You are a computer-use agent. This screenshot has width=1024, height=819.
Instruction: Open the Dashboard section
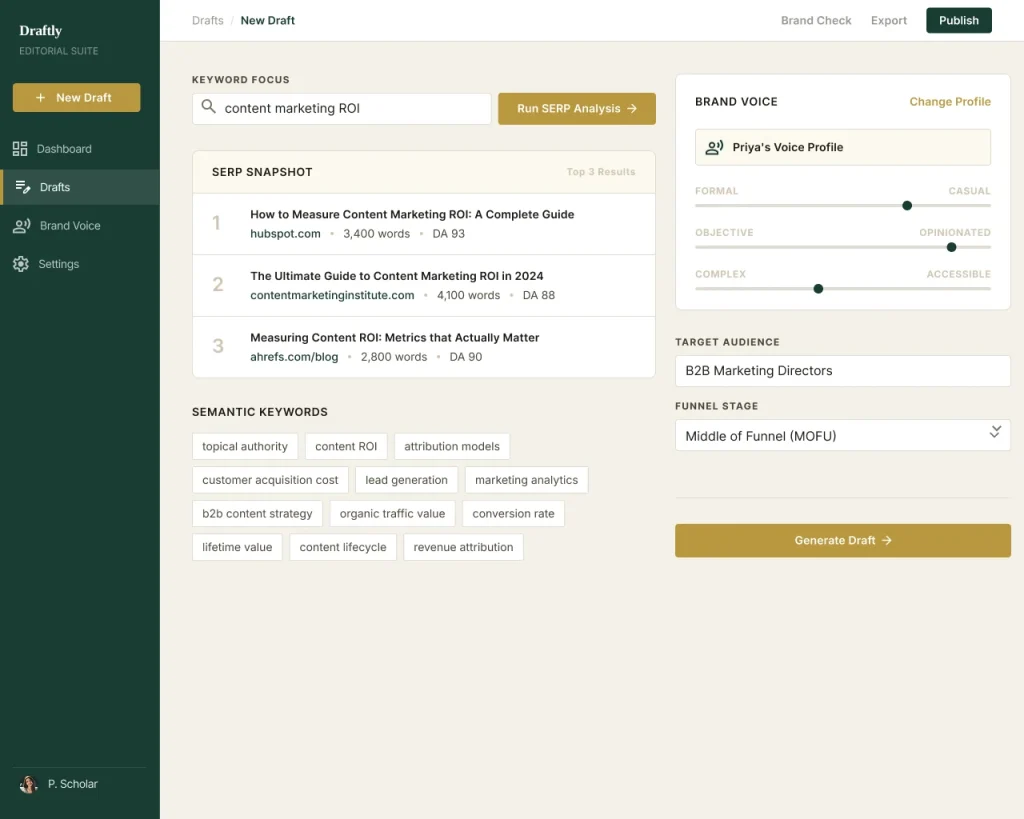[x=80, y=149]
